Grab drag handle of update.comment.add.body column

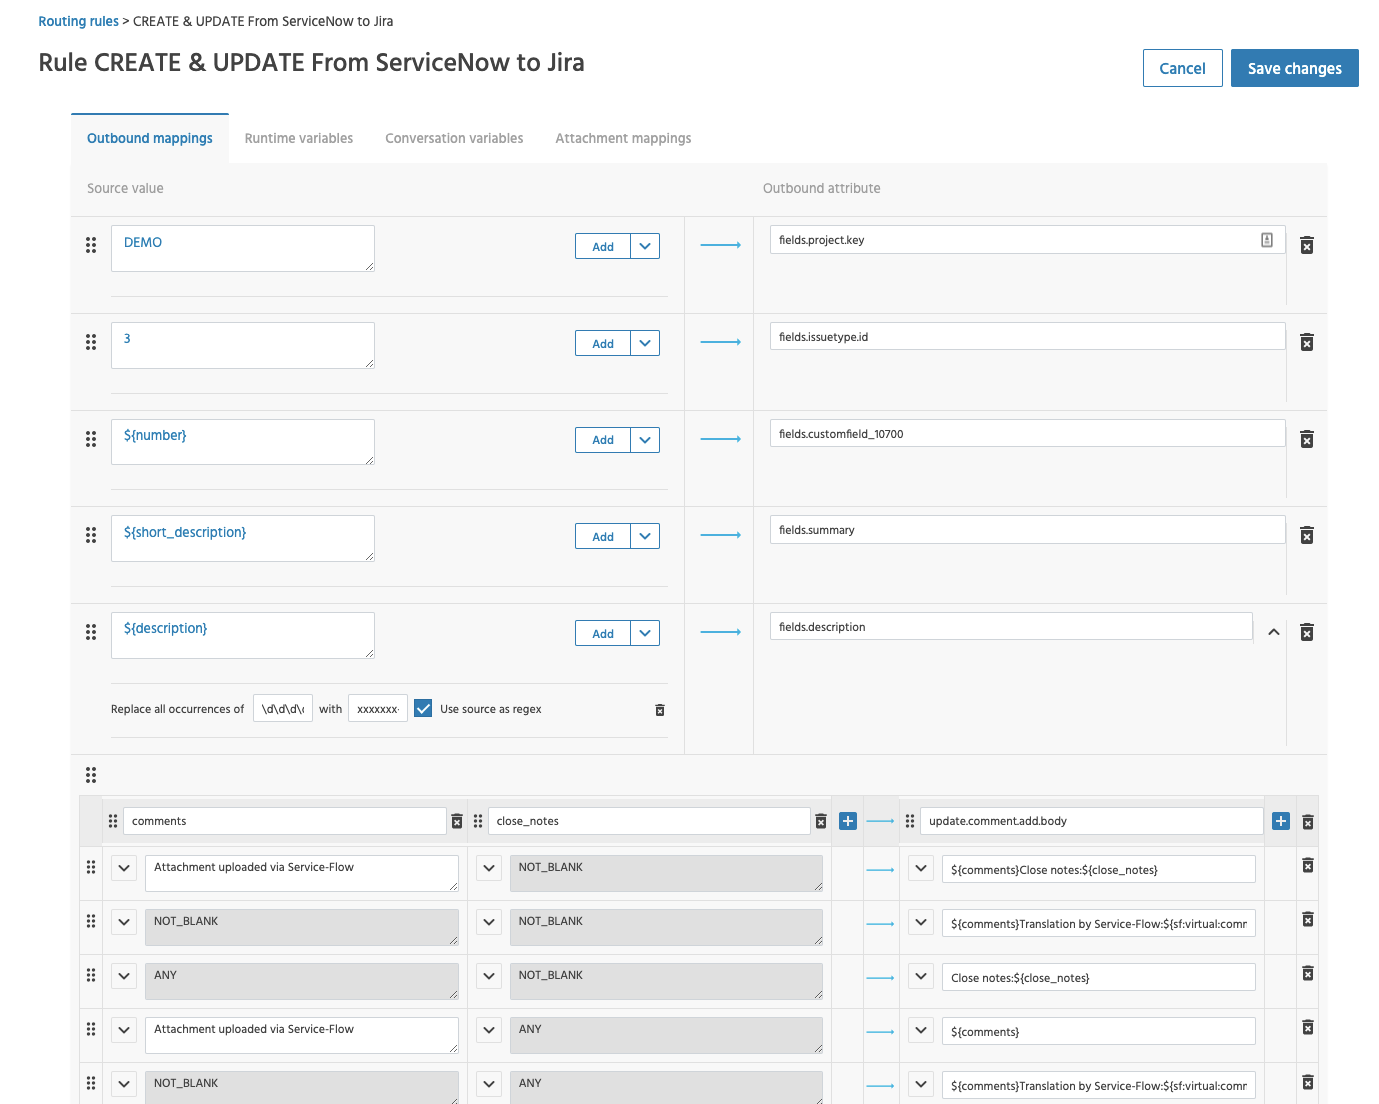(x=910, y=821)
